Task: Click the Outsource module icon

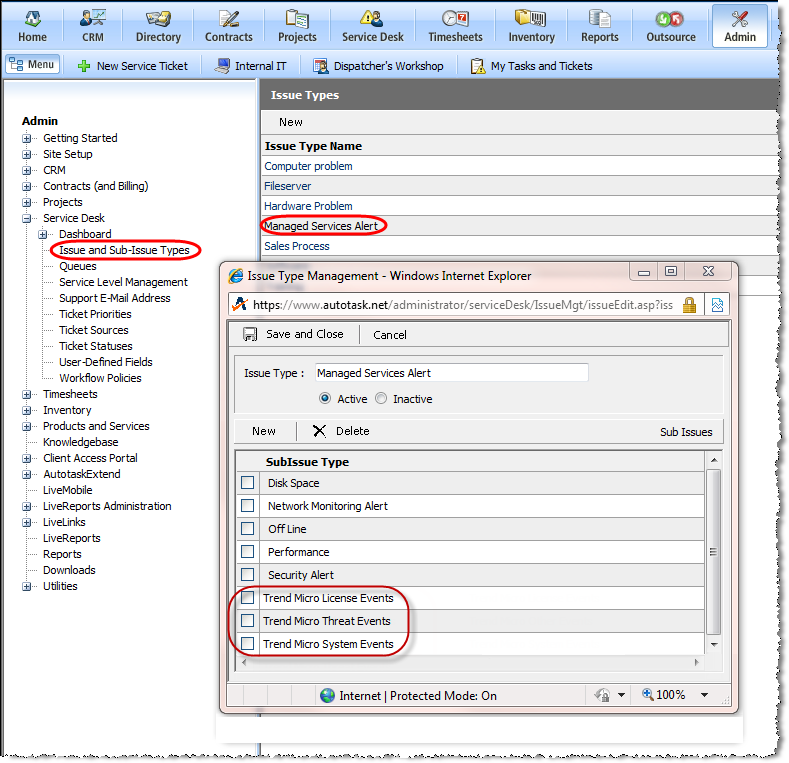Action: click(670, 19)
